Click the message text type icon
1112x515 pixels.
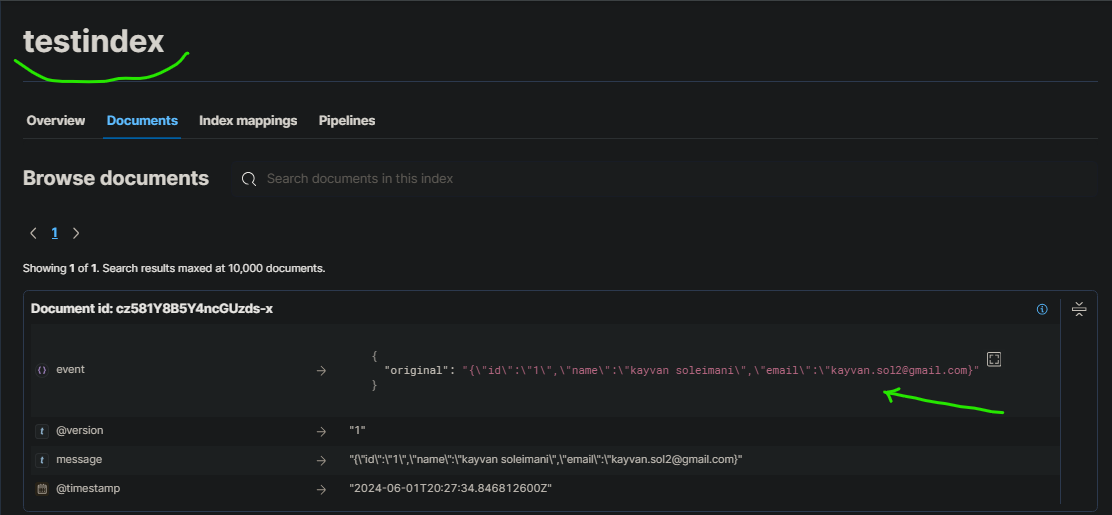[42, 460]
